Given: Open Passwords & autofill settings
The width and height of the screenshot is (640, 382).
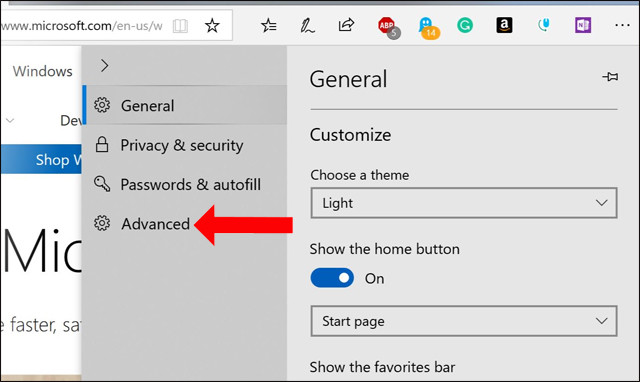Looking at the screenshot, I should [x=185, y=184].
